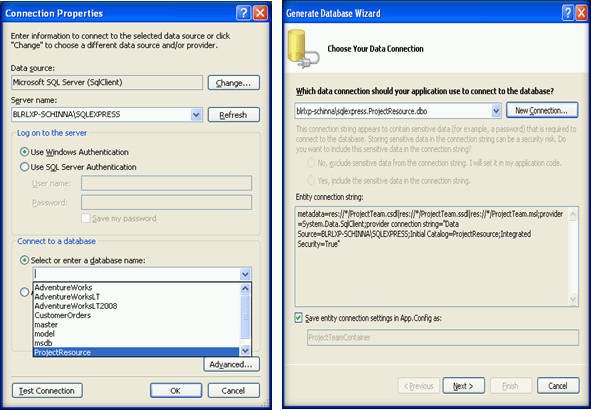Click the database list scroll up arrow
Image resolution: width=591 pixels, height=410 pixels.
click(245, 289)
